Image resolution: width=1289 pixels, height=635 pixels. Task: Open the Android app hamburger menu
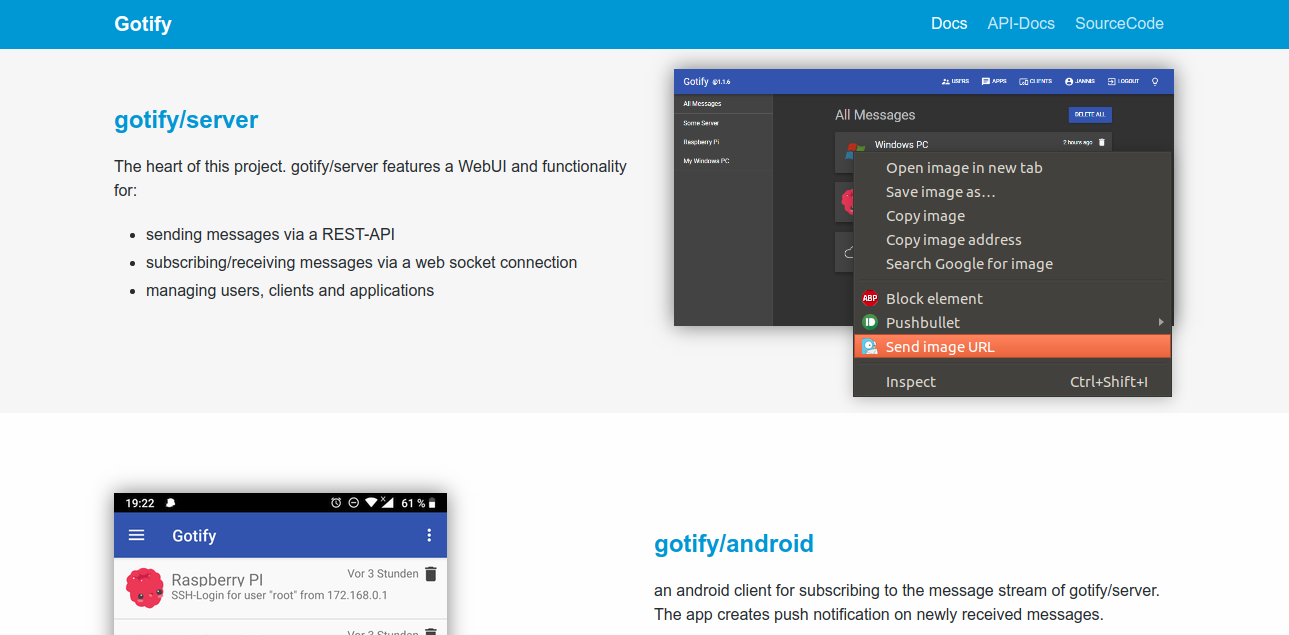137,535
